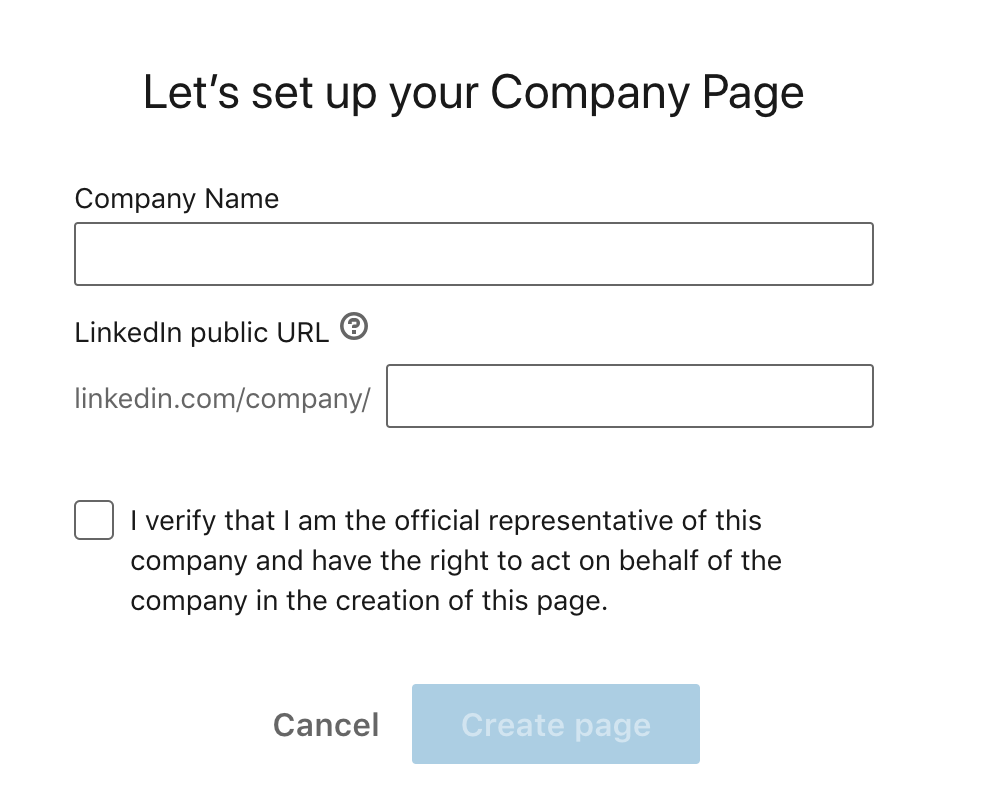
Task: Click the "Let's set up your Company Page" heading
Action: point(473,92)
